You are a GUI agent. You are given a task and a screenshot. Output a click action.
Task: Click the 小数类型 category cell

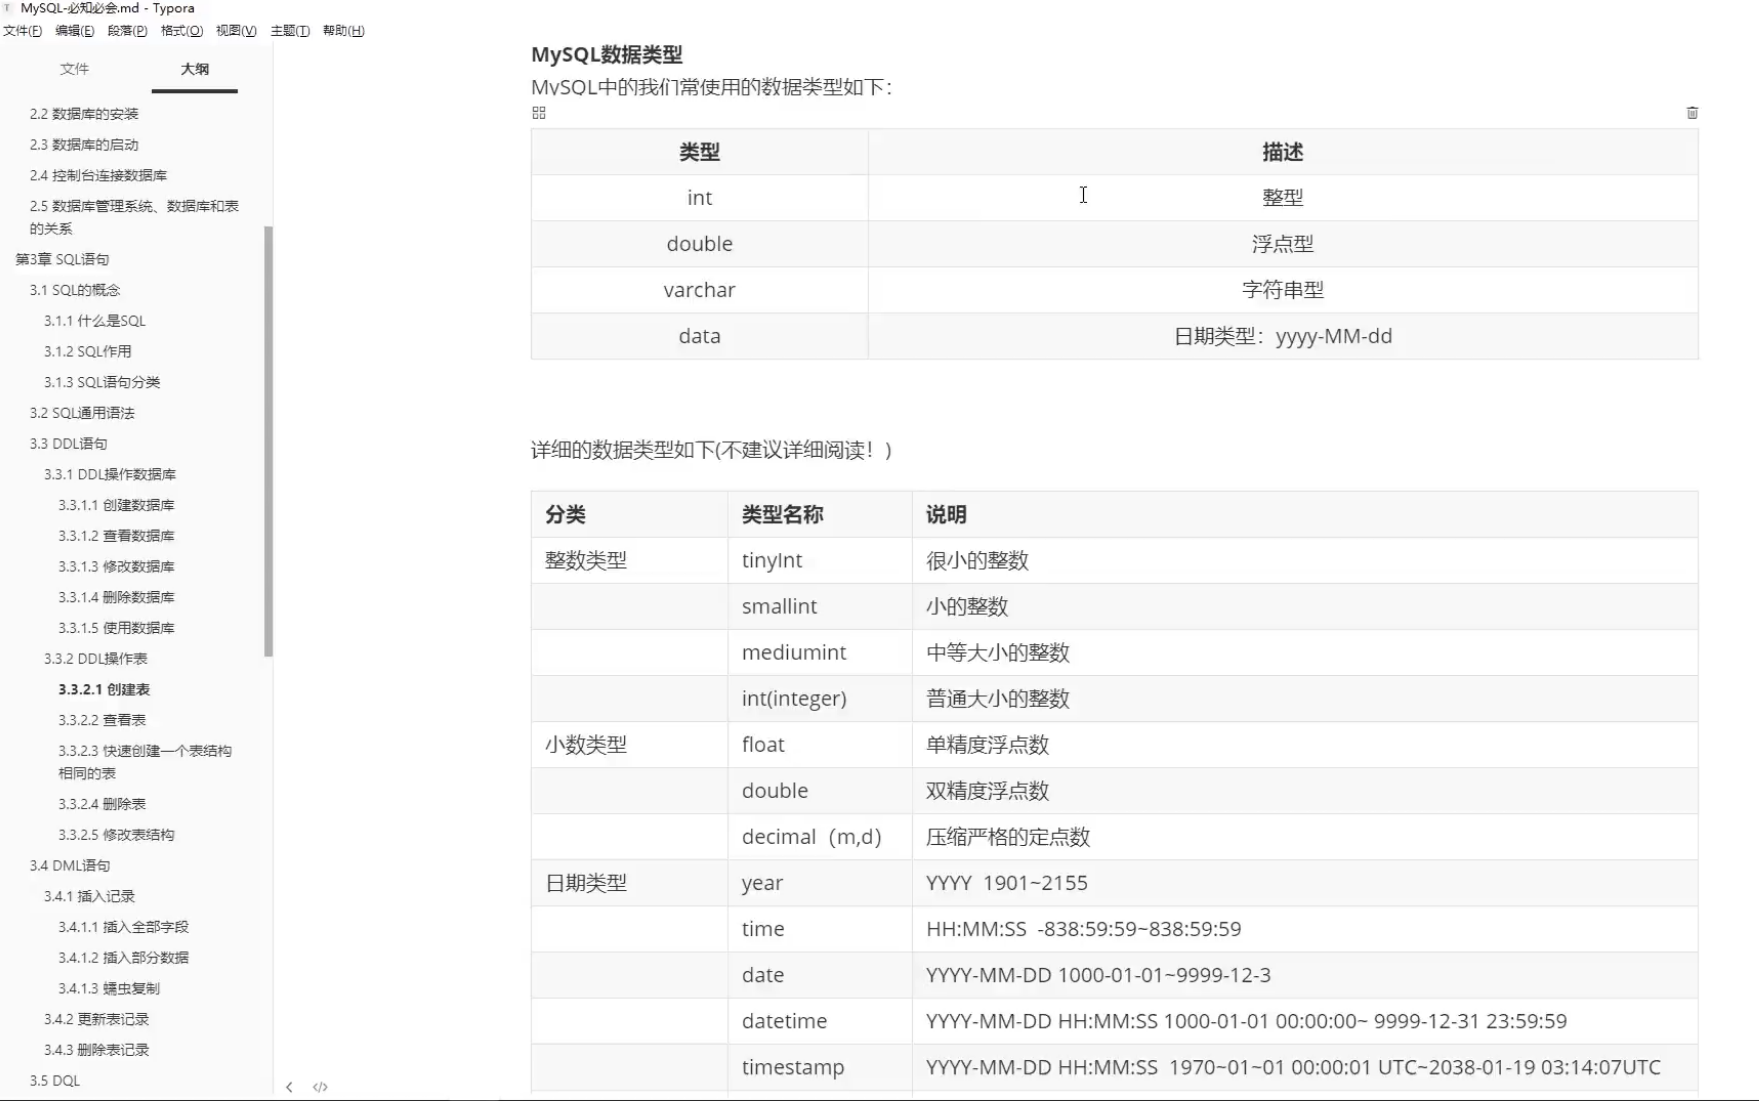click(629, 745)
